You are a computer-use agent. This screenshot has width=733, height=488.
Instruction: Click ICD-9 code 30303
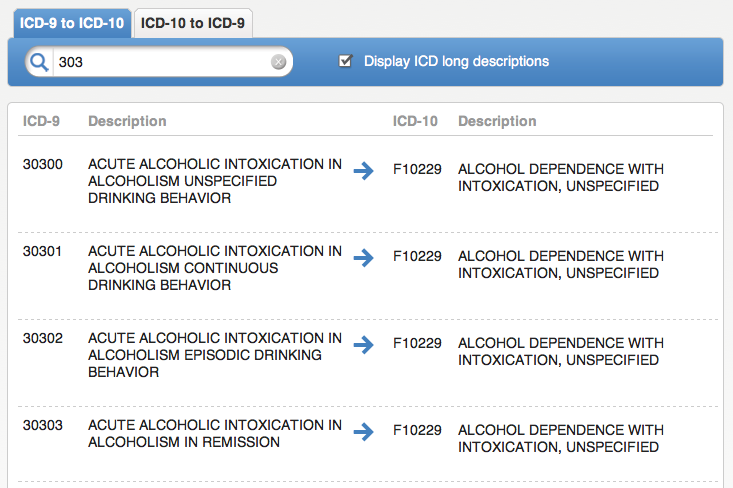tap(42, 425)
